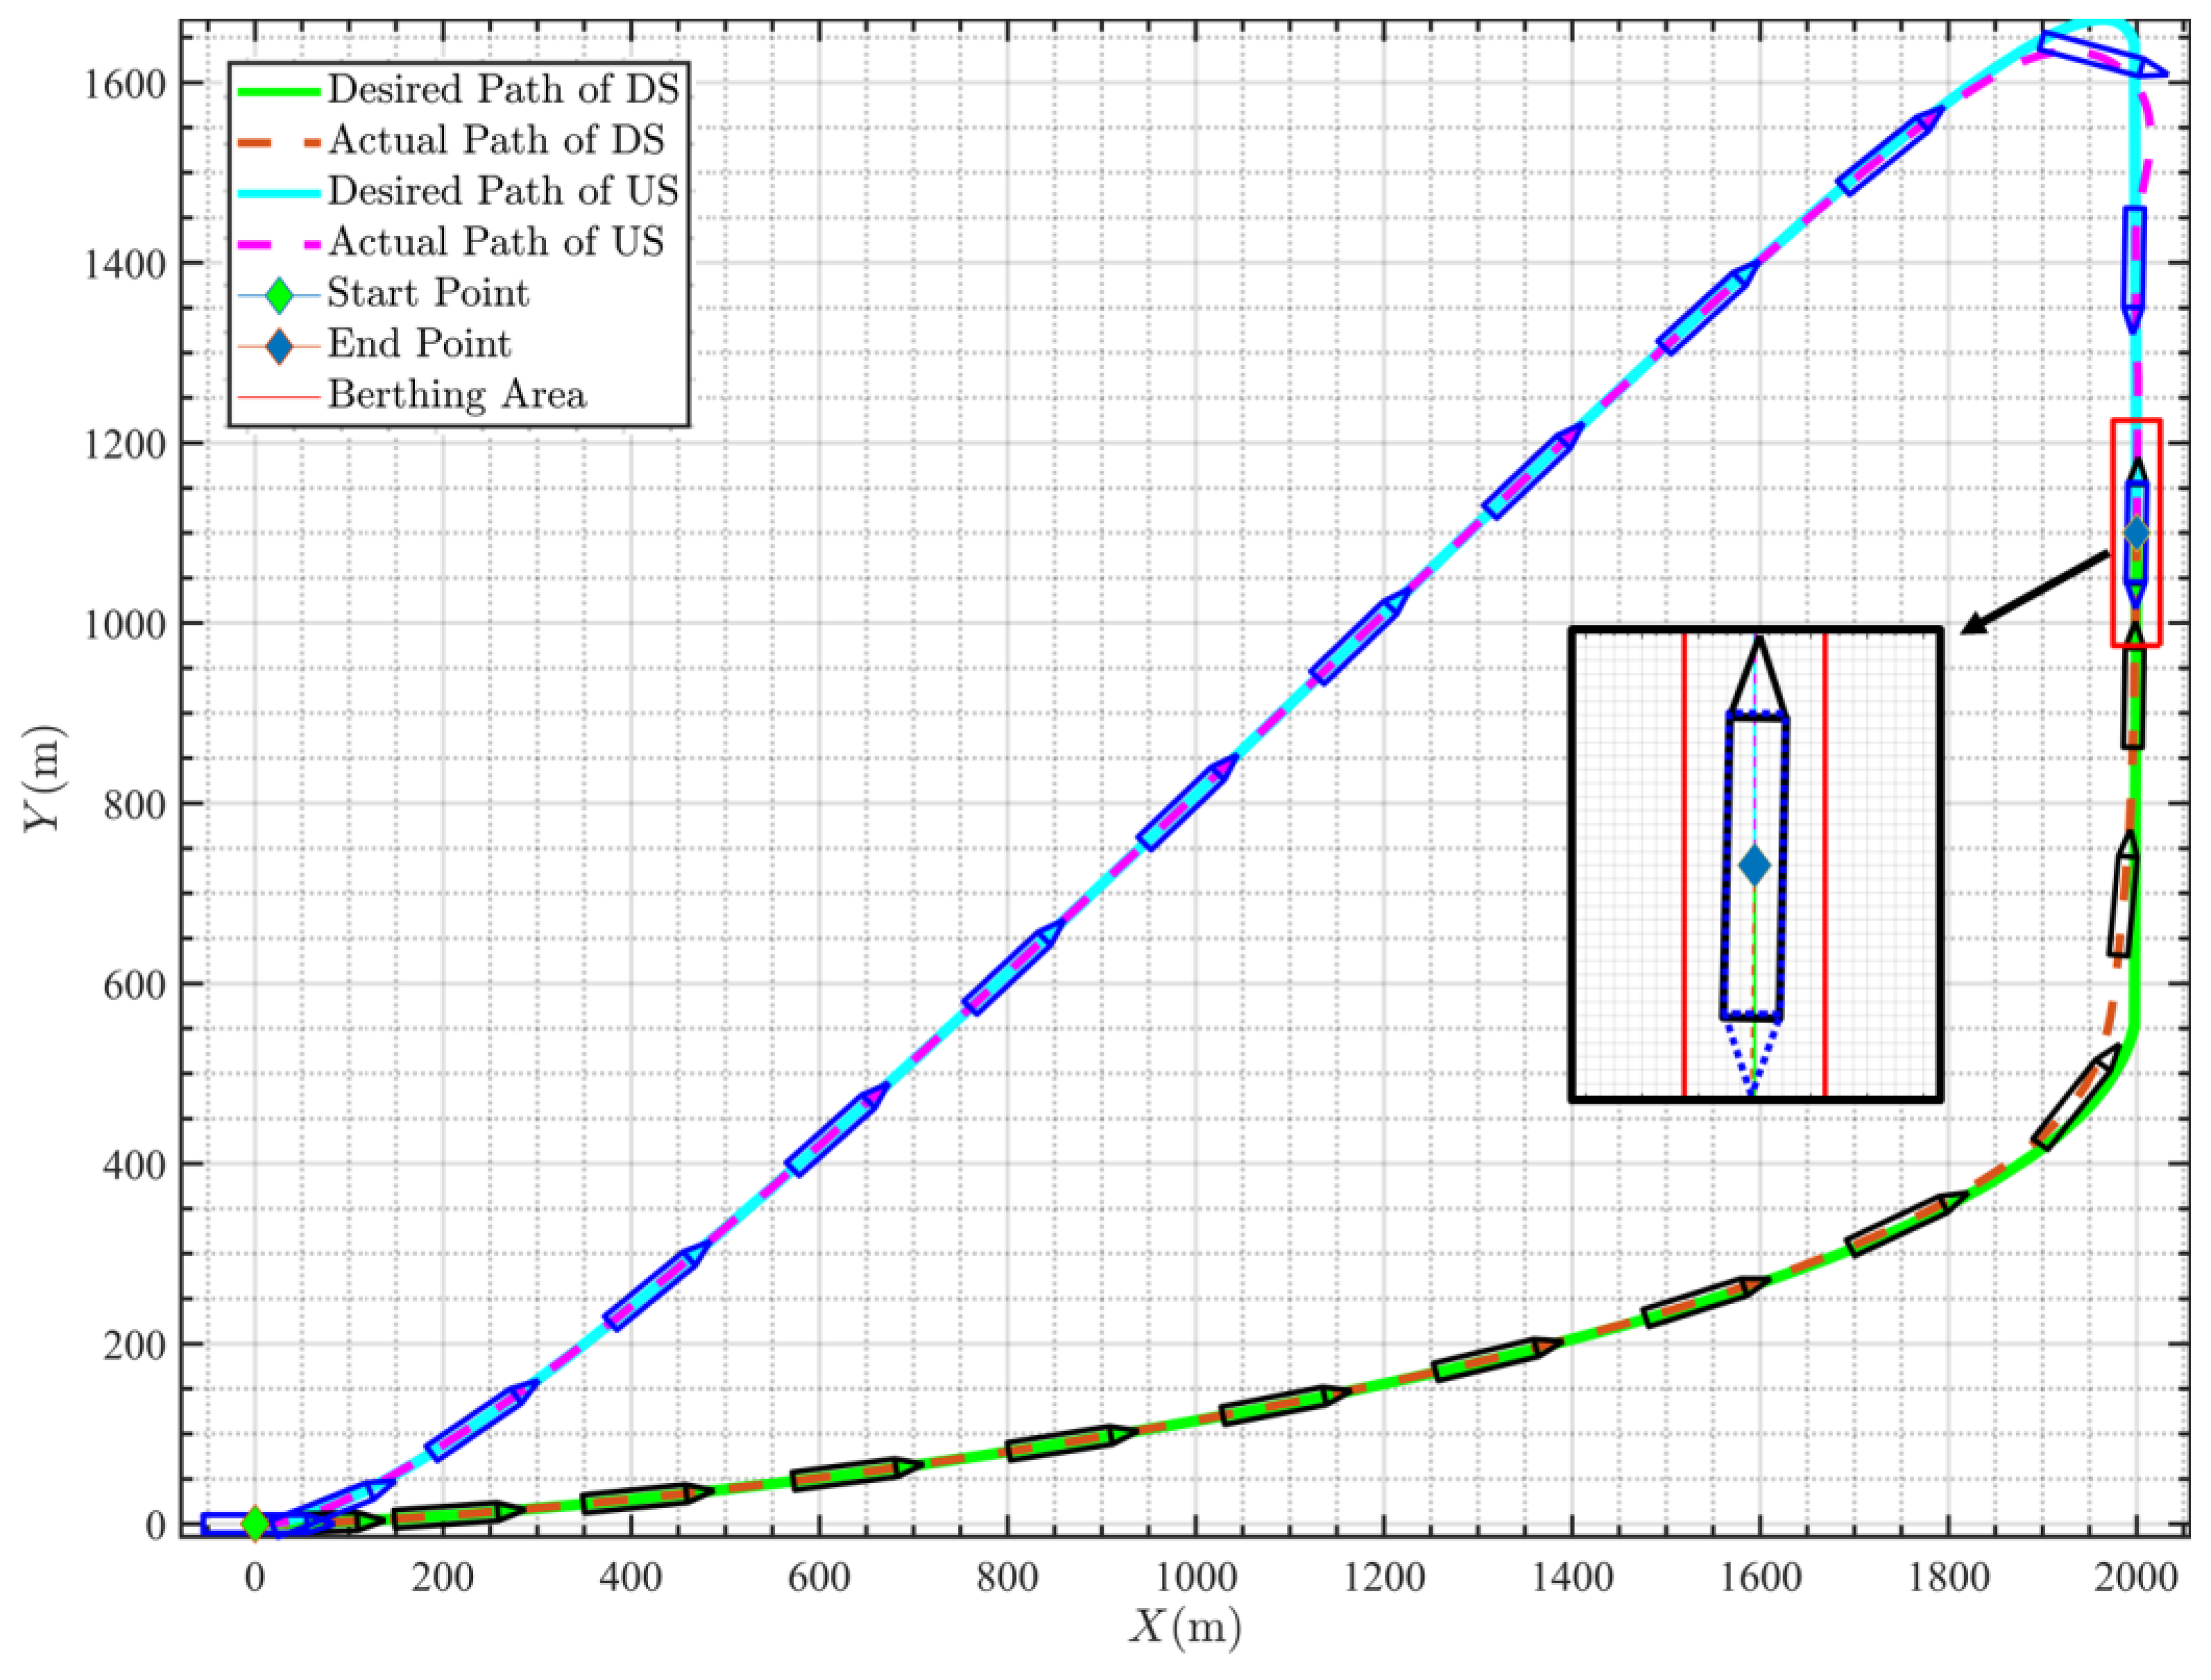Click the Y(m) vertical axis label
2211x1680 pixels.
(46, 779)
